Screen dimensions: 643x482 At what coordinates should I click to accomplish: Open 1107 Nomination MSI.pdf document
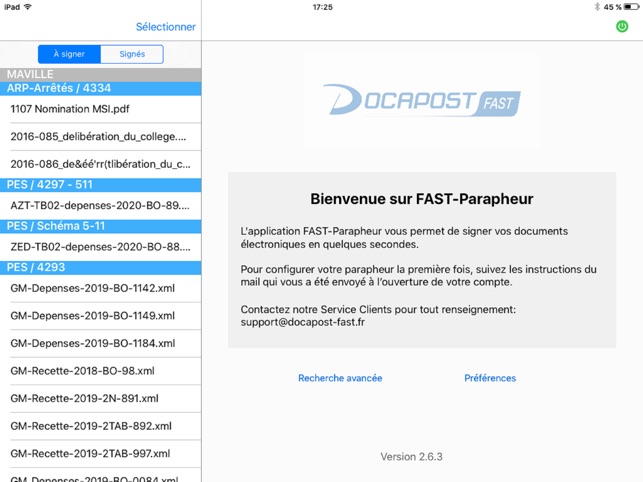tap(70, 109)
